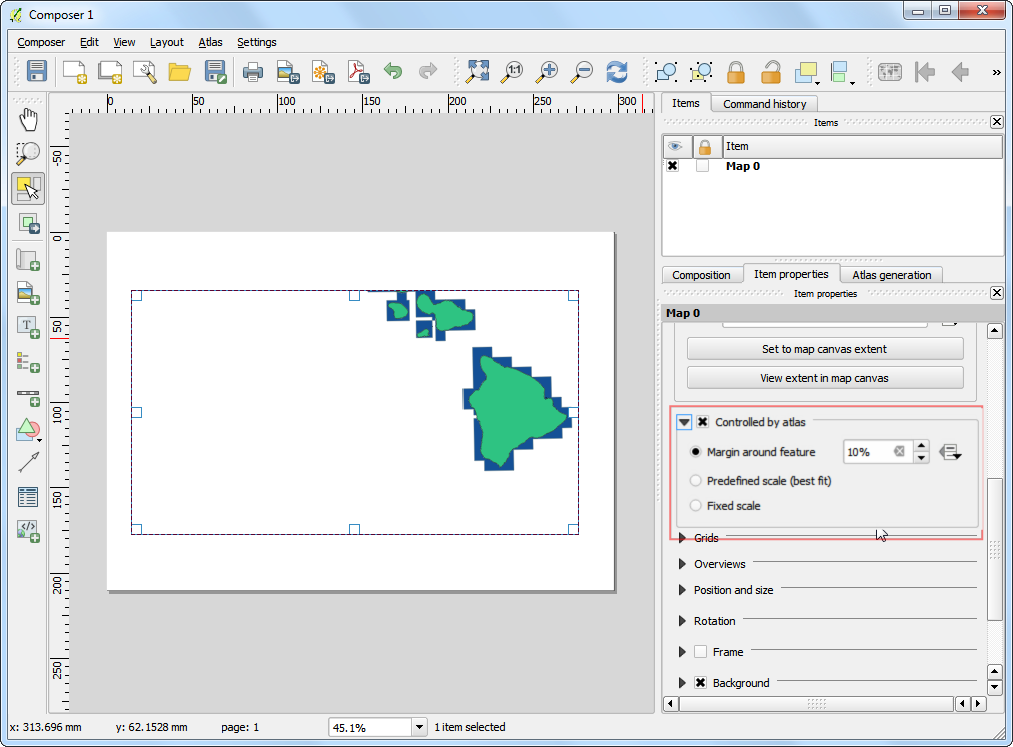Image resolution: width=1013 pixels, height=747 pixels.
Task: Select Predefined scale (best fit)
Action: [695, 481]
